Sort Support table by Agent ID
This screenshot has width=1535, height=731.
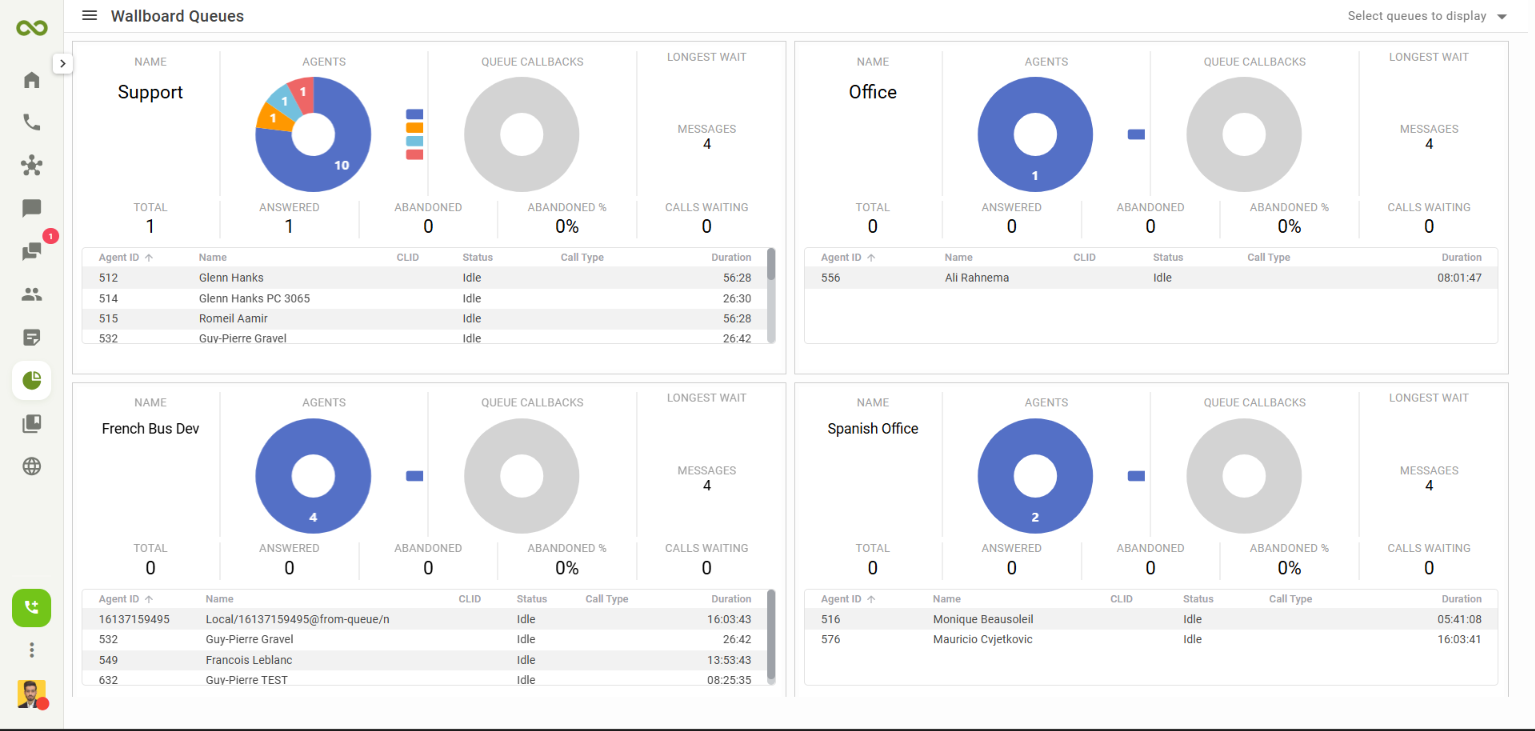click(126, 258)
